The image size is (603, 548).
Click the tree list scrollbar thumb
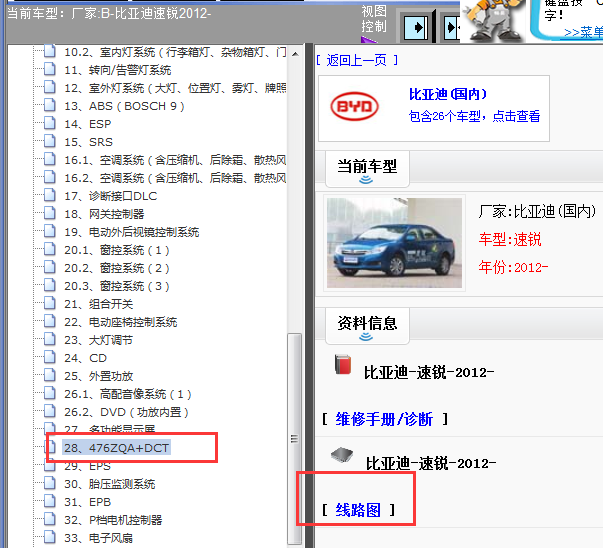pyautogui.click(x=295, y=438)
